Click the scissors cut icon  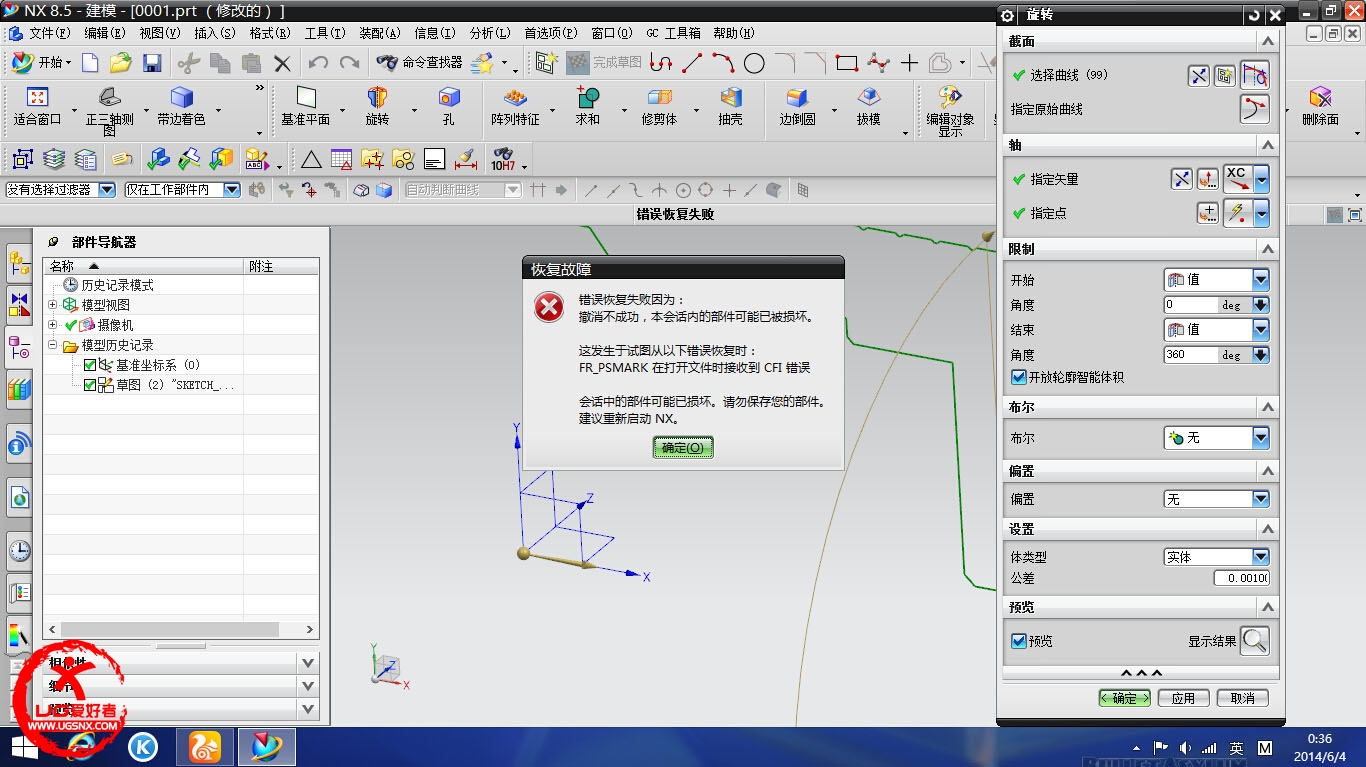click(x=189, y=63)
